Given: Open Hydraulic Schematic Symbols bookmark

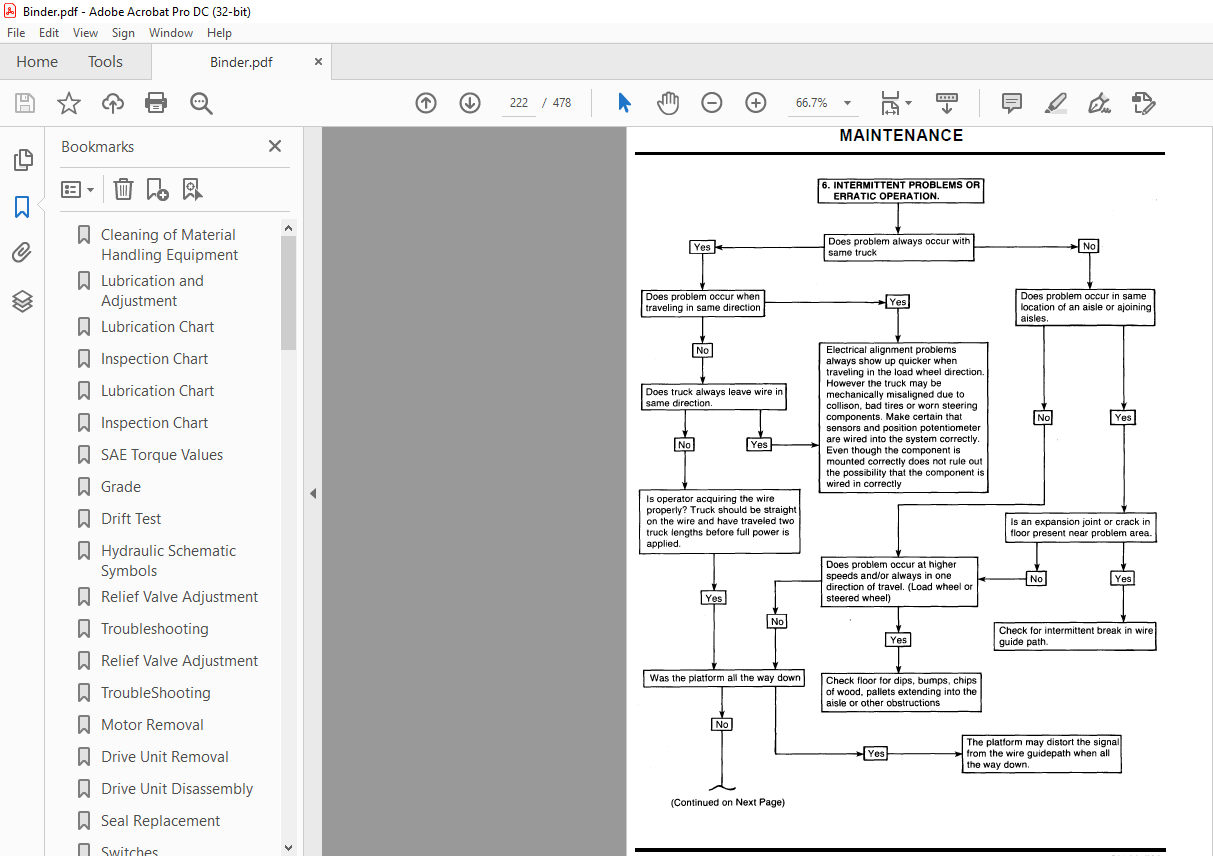Looking at the screenshot, I should [168, 560].
